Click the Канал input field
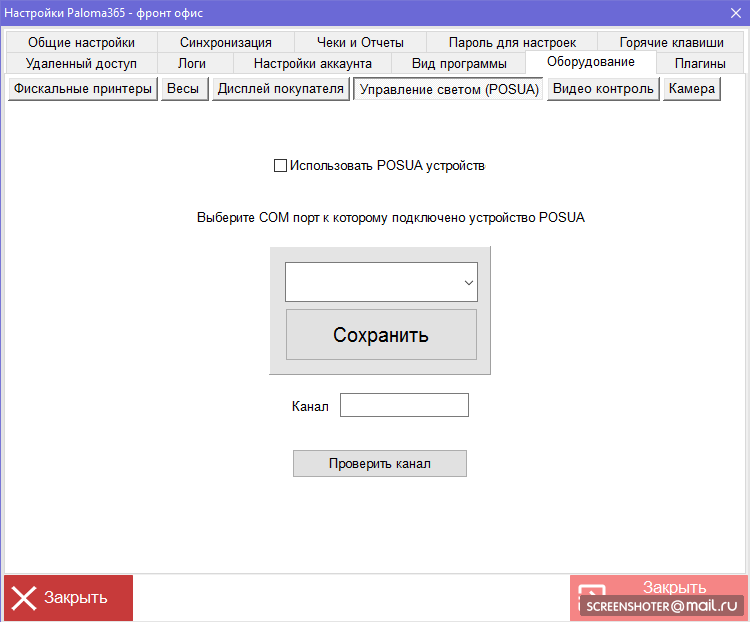 coord(404,405)
